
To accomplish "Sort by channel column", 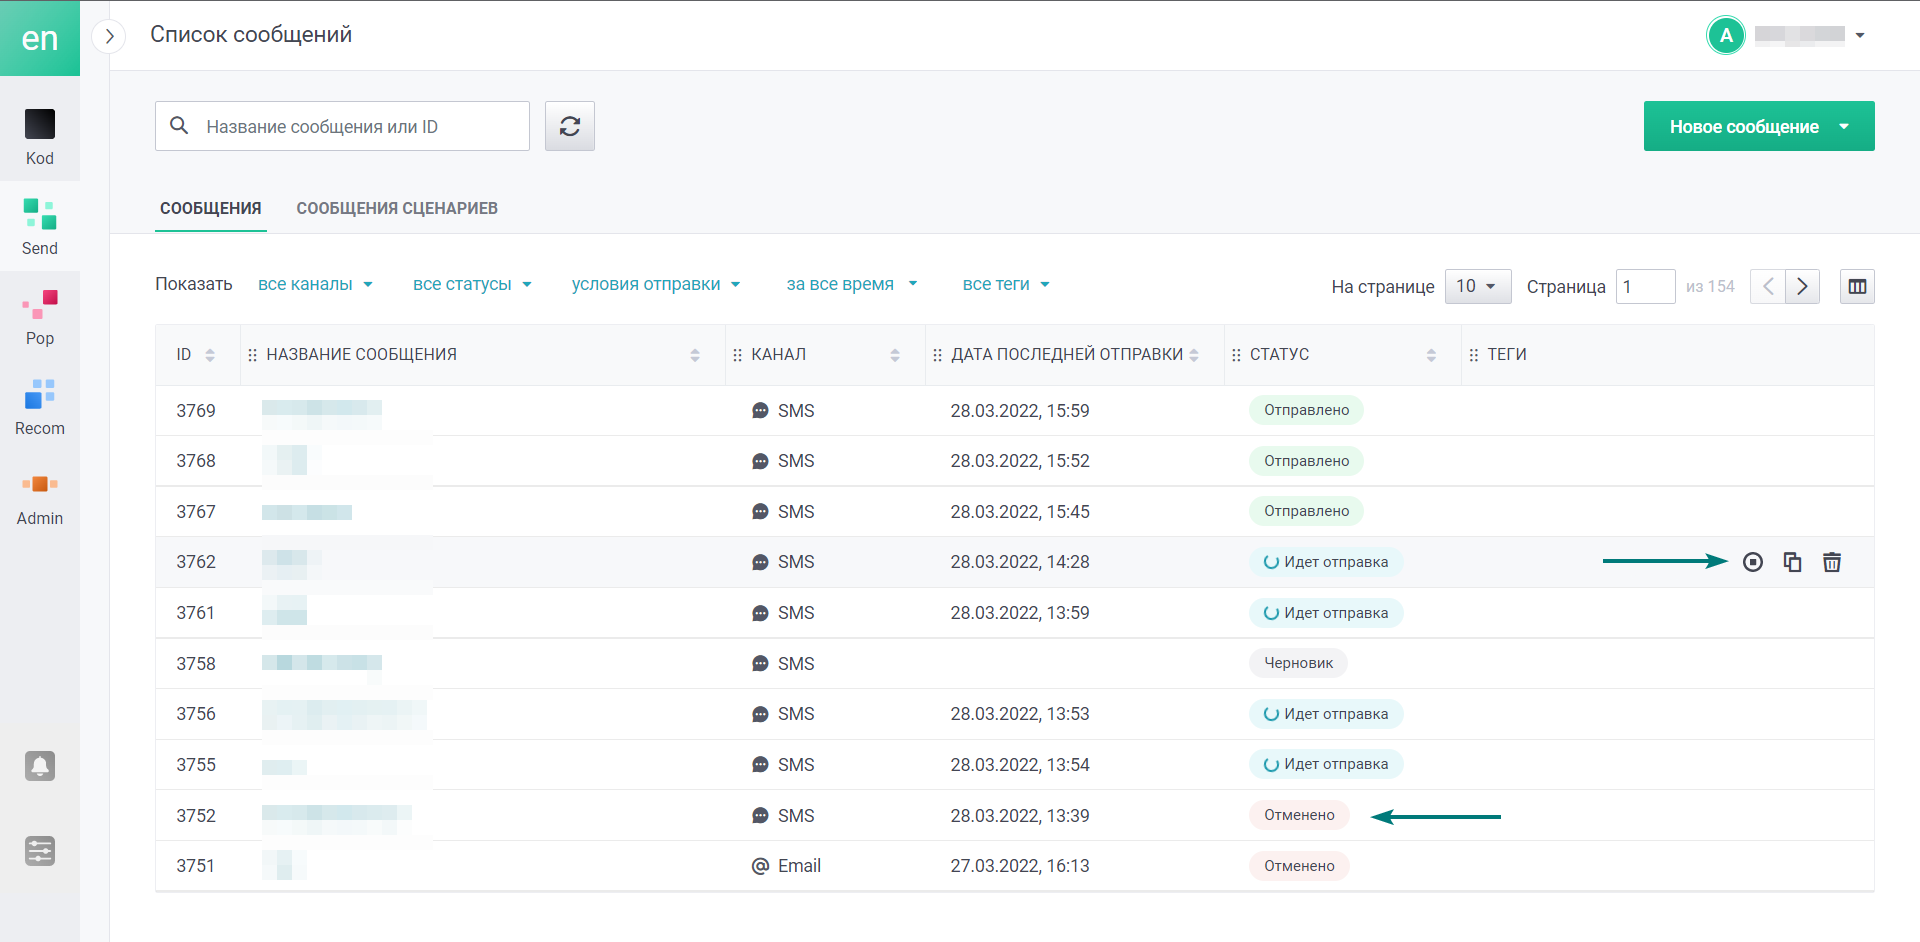I will click(x=895, y=355).
